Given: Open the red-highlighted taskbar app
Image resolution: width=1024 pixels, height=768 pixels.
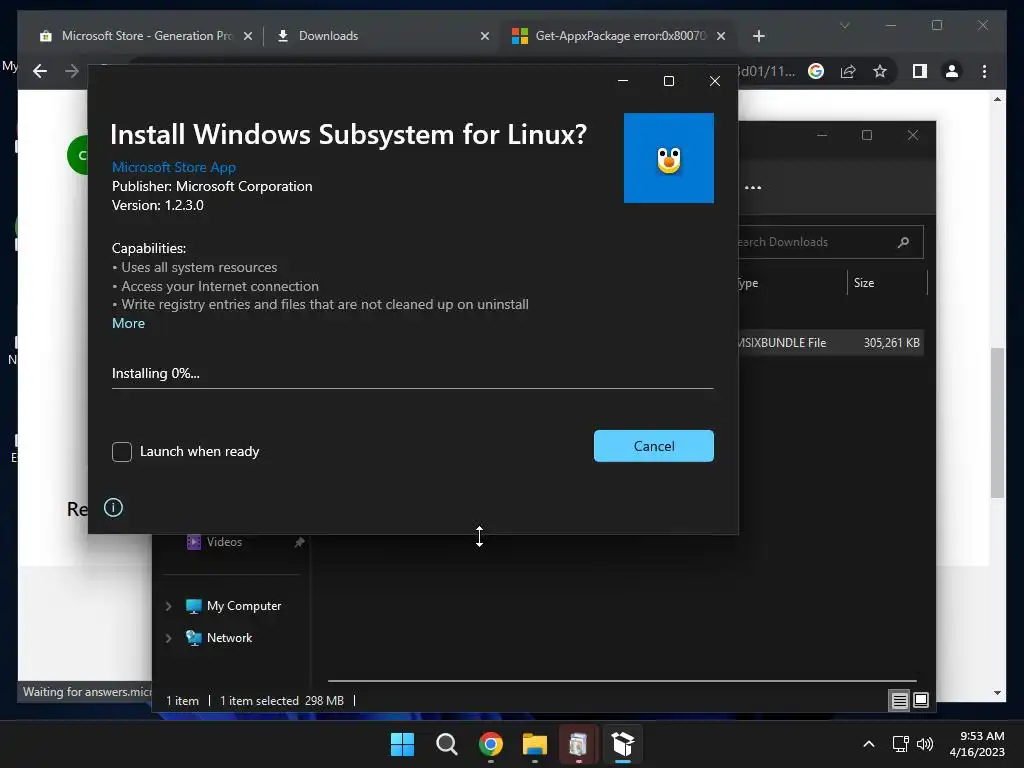Looking at the screenshot, I should point(579,744).
